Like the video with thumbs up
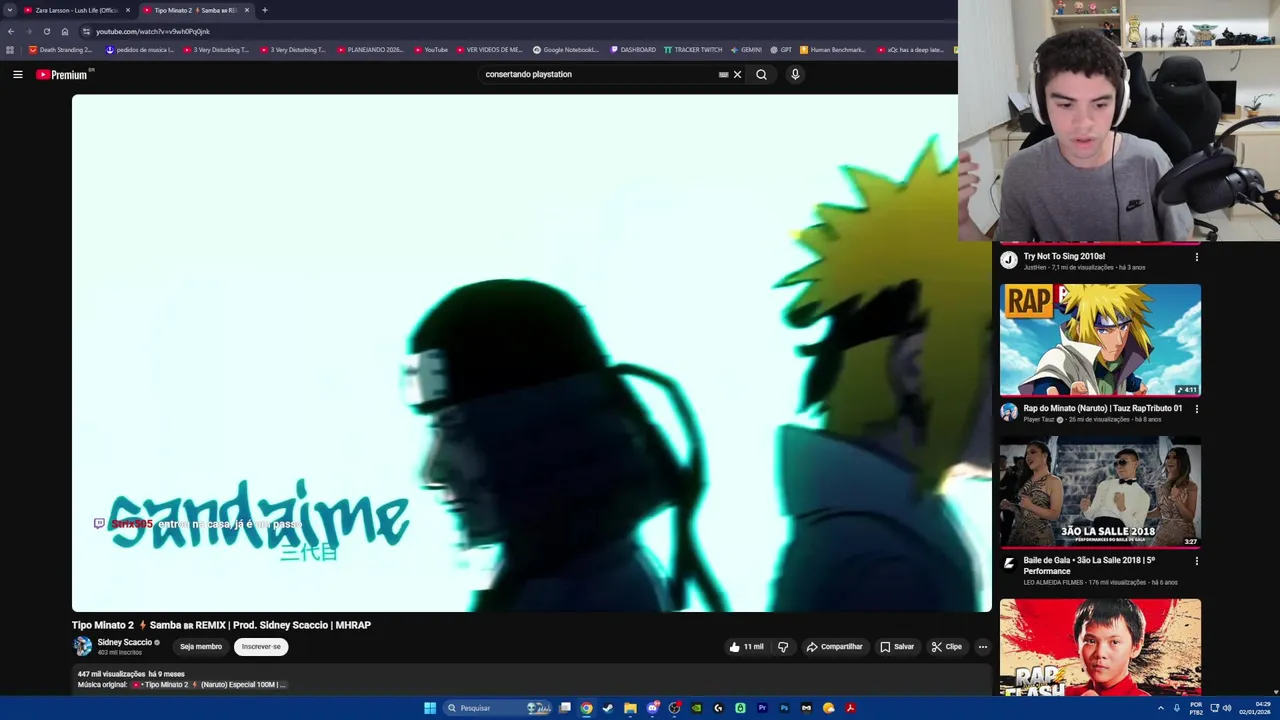This screenshot has height=720, width=1280. tap(747, 647)
